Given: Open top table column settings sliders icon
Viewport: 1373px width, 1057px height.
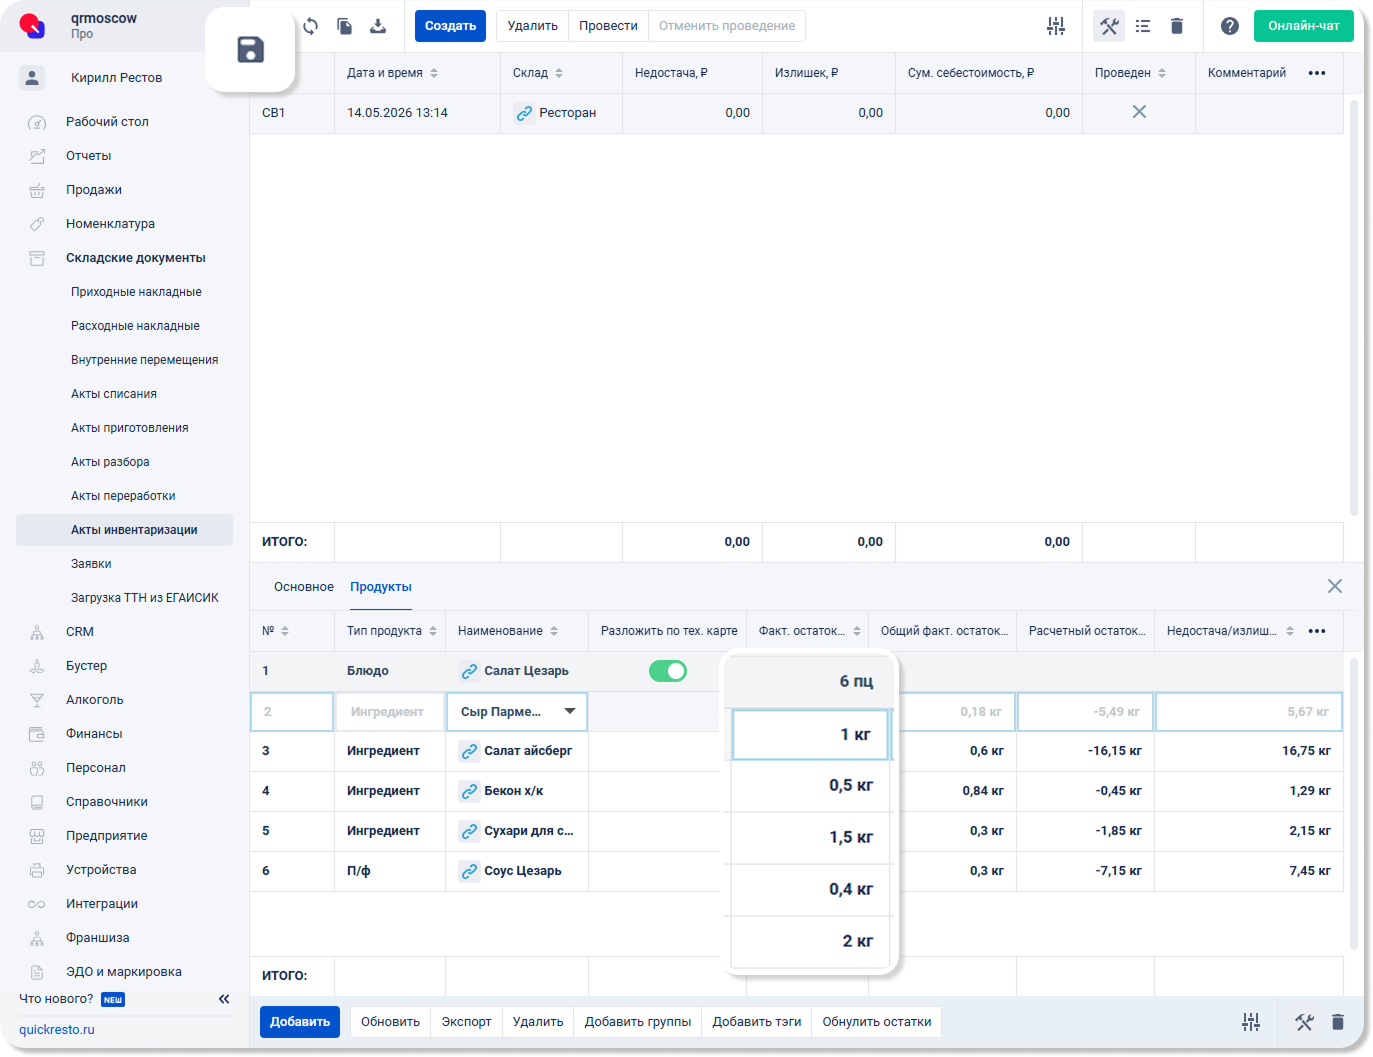Looking at the screenshot, I should (x=1056, y=26).
